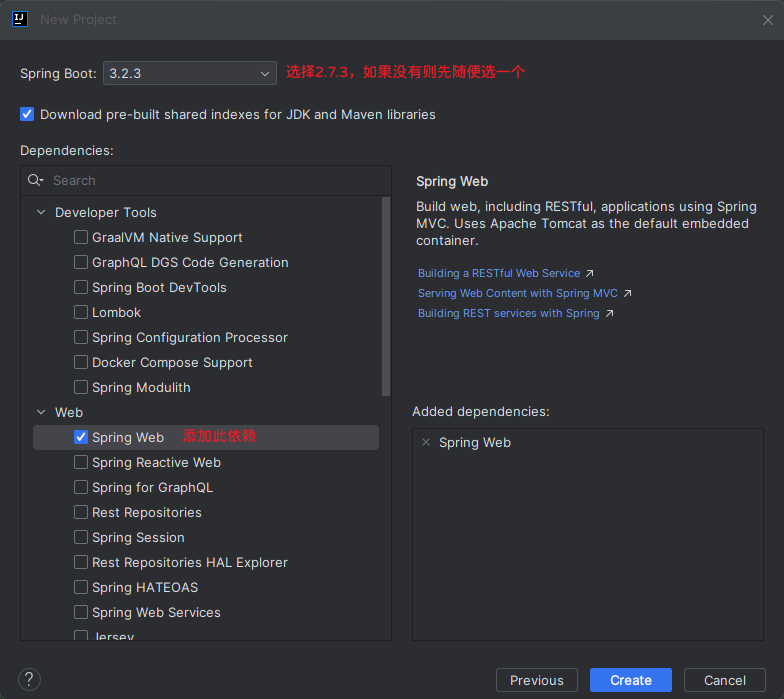
Task: Check Spring Boot DevTools
Action: pos(80,287)
